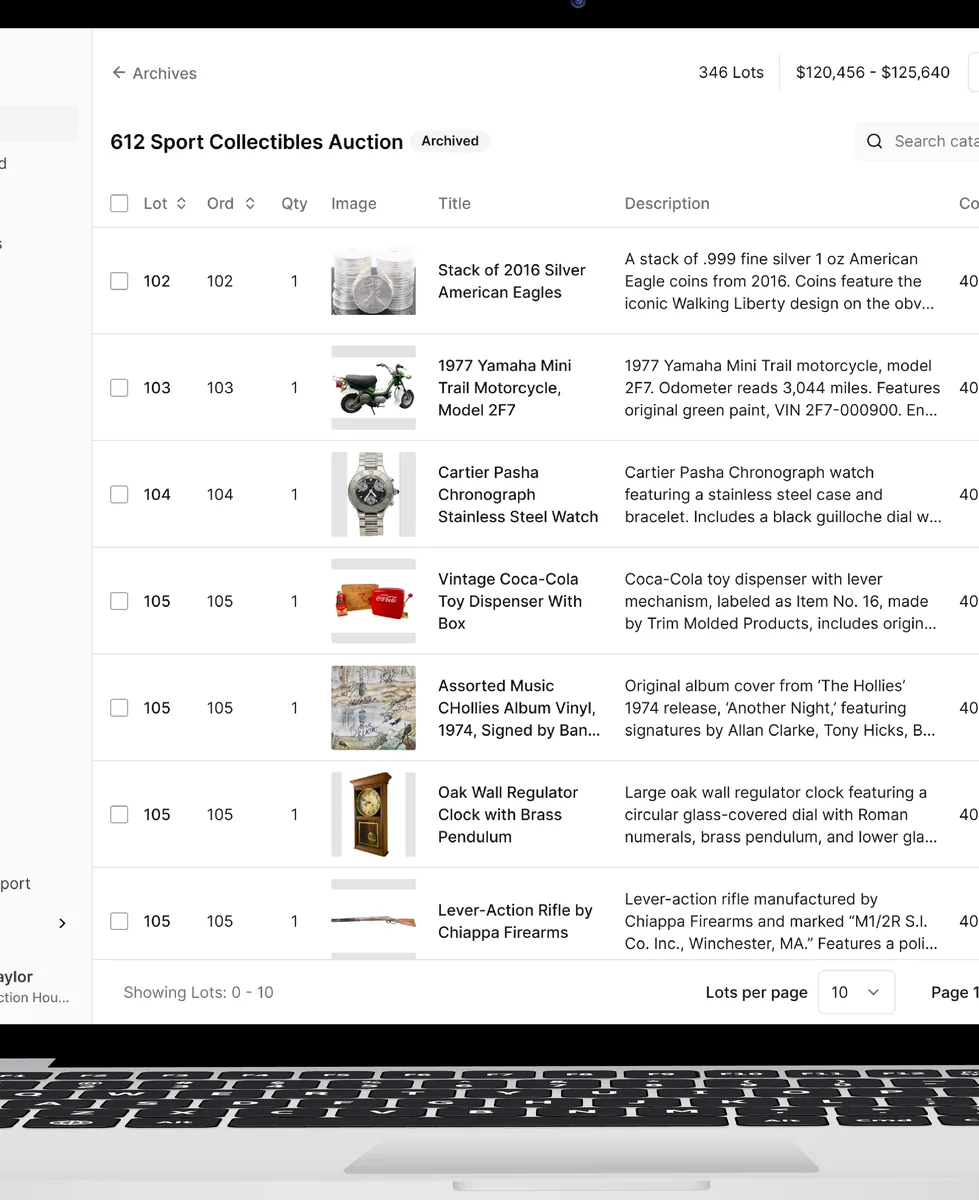979x1200 pixels.
Task: Select Oak Wall Regulator Clock checkbox
Action: tap(119, 814)
